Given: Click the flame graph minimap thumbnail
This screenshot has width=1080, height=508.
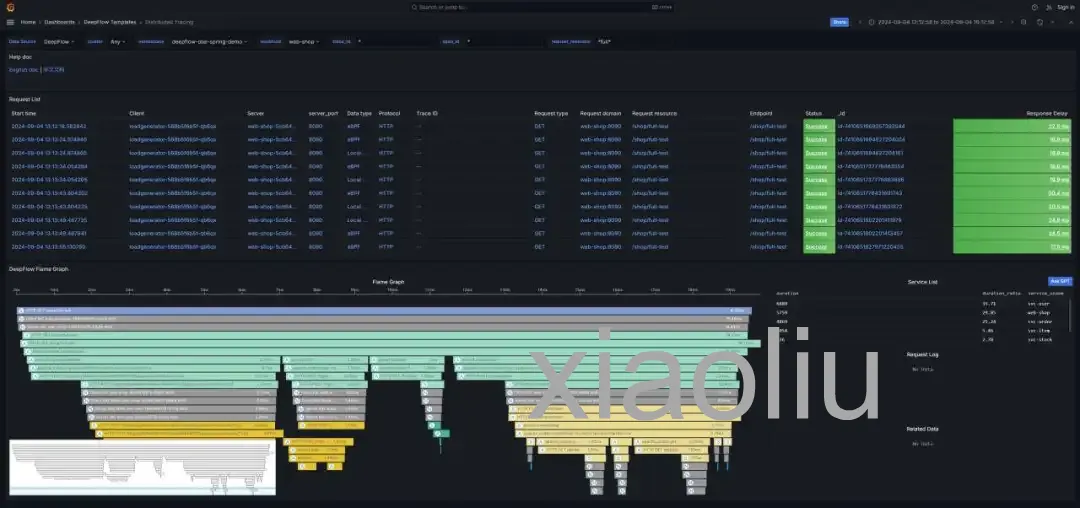Looking at the screenshot, I should point(143,467).
